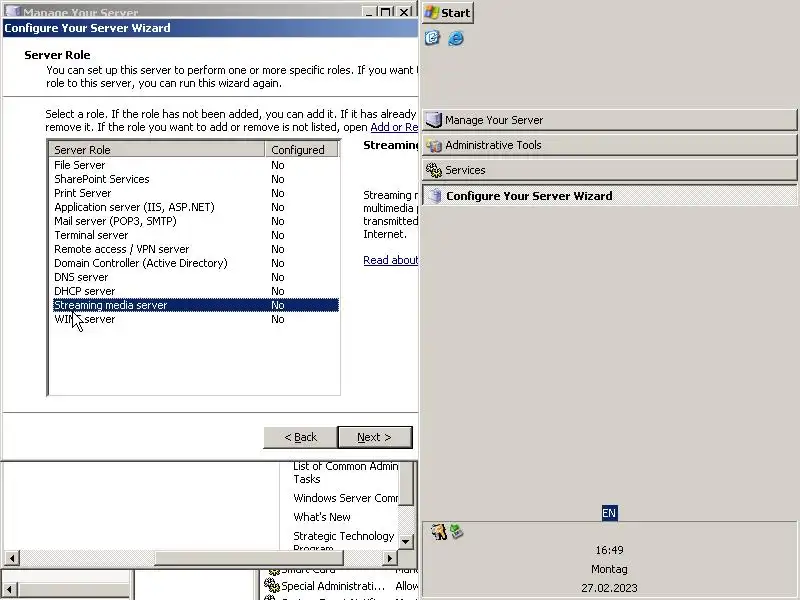
Task: Open List of Common Admin Tasks link
Action: [x=345, y=472]
